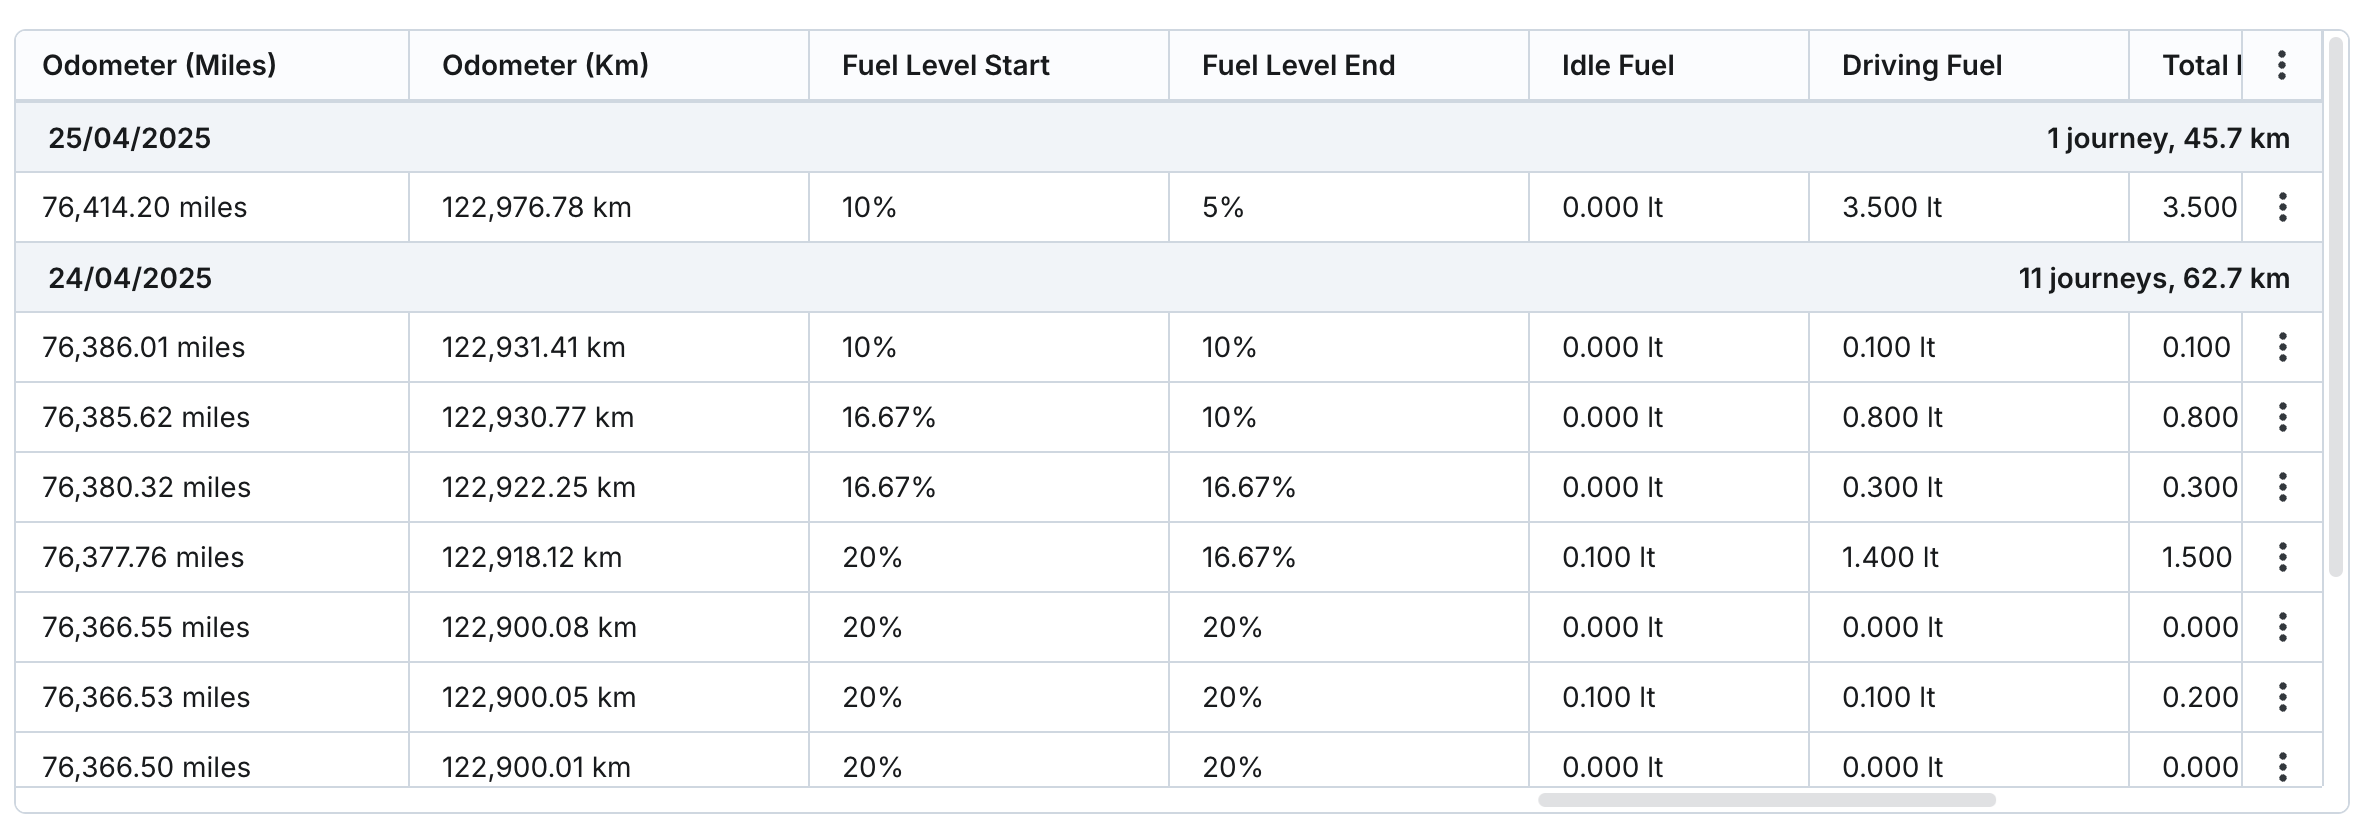Open row menu for 76,366.50 miles journey
The image size is (2364, 838).
pyautogui.click(x=2282, y=766)
